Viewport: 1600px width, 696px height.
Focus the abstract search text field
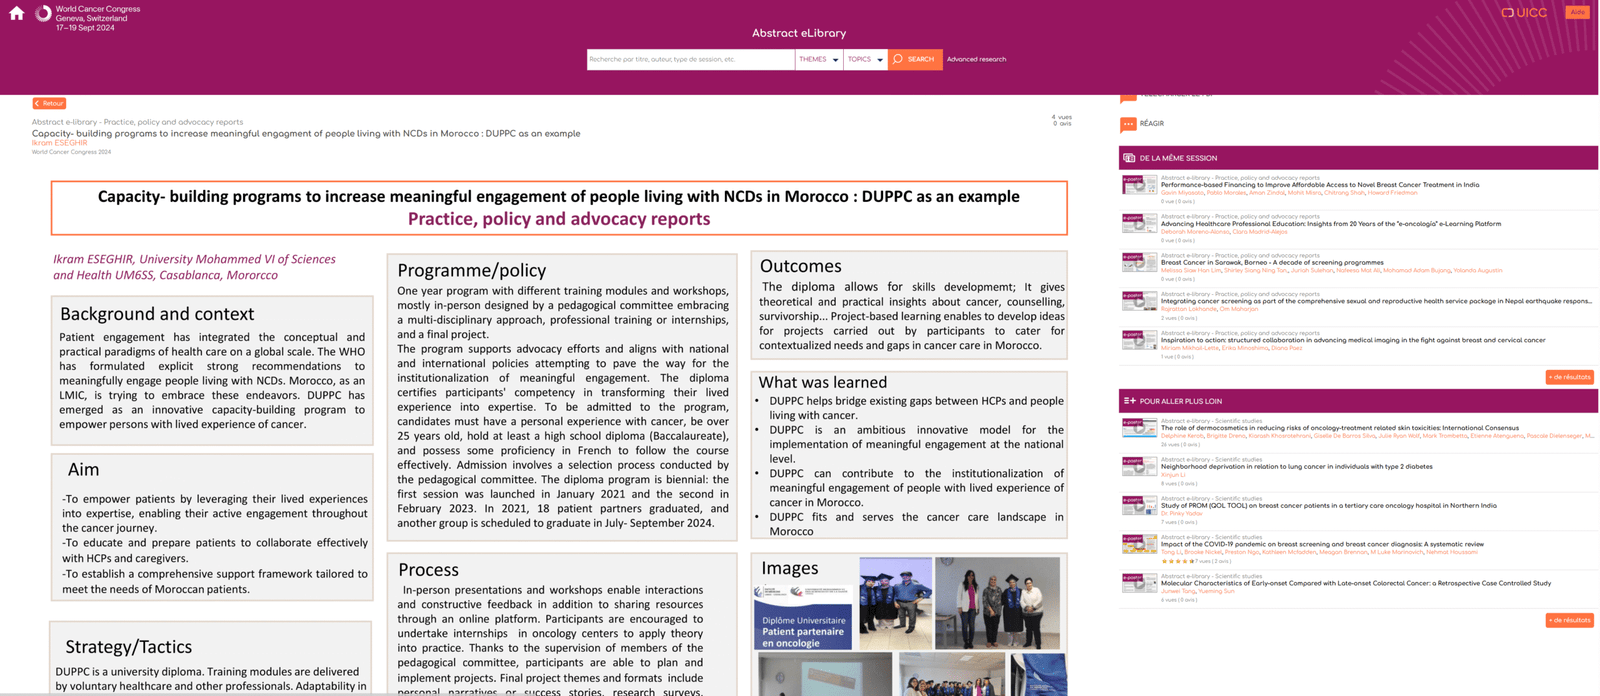coord(690,60)
